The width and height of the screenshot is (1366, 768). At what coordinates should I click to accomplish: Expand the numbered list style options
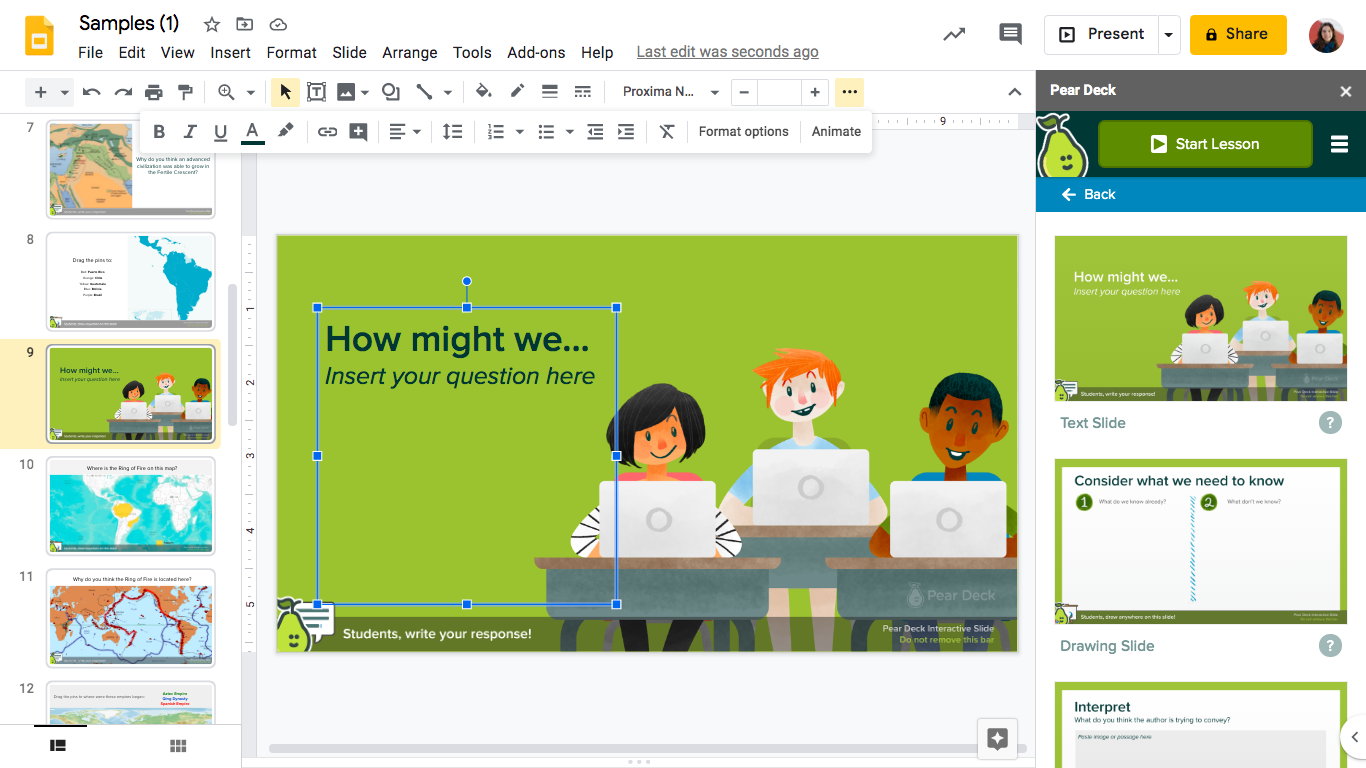click(518, 131)
